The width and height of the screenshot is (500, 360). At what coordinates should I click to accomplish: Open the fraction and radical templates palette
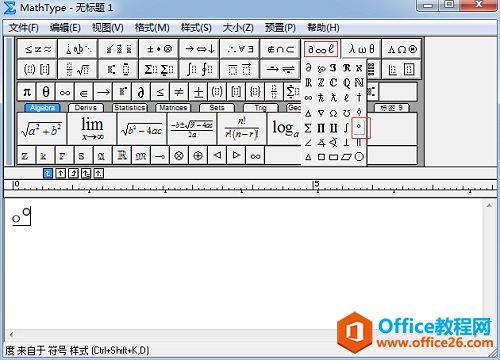[x=78, y=69]
